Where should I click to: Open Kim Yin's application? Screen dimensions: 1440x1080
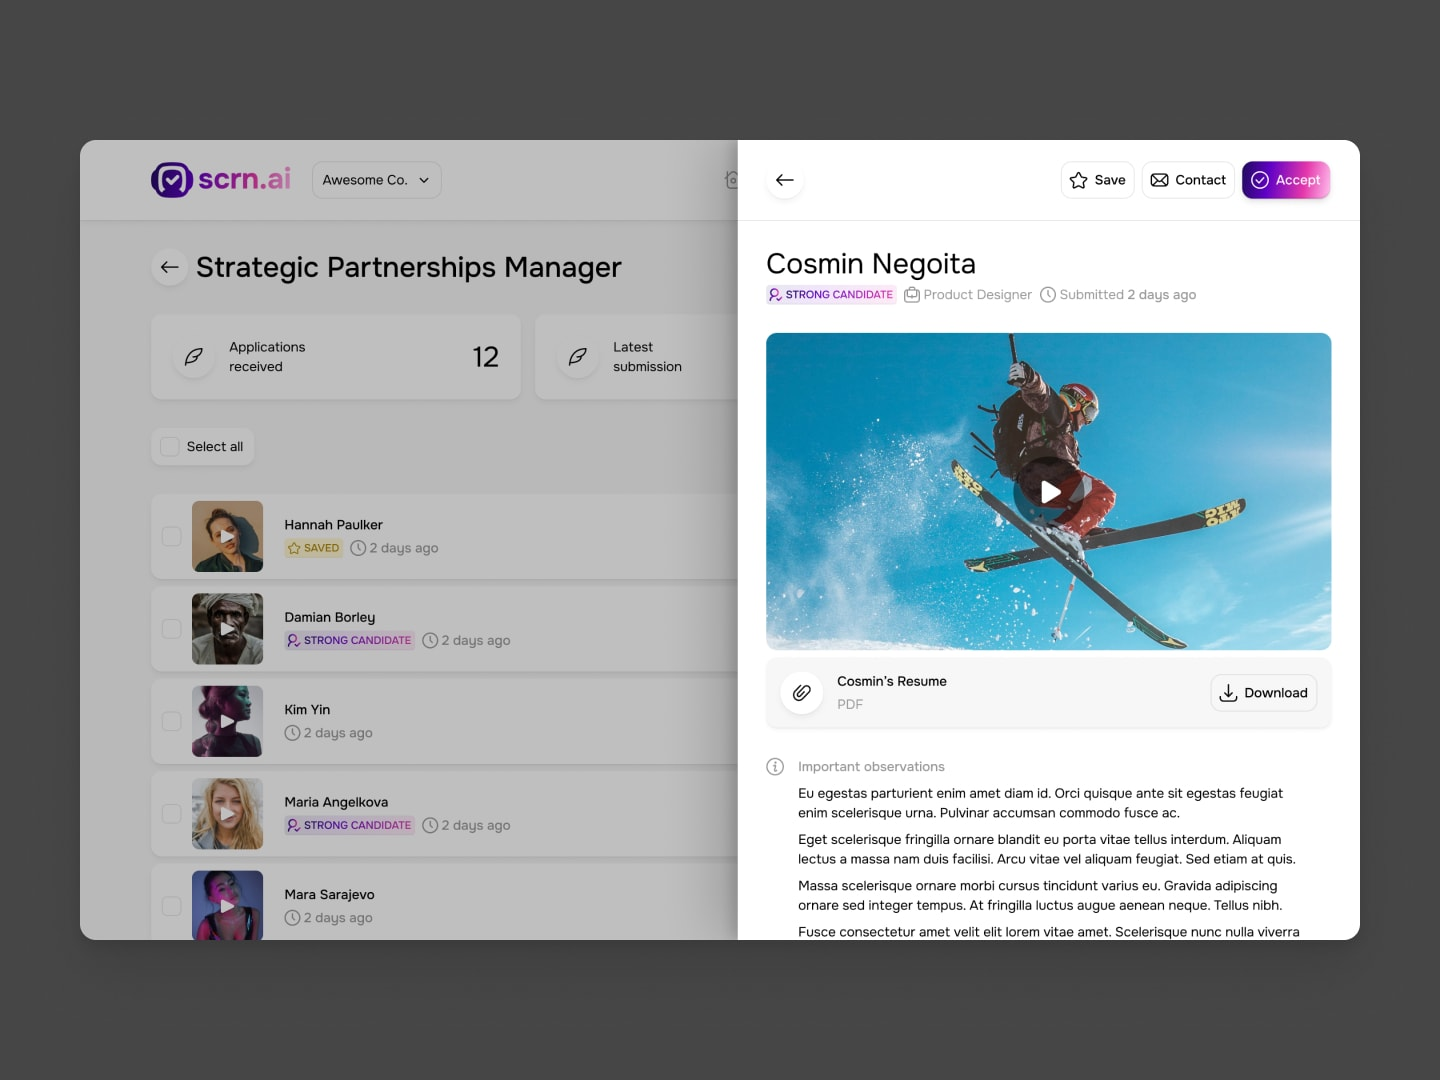[x=445, y=721]
